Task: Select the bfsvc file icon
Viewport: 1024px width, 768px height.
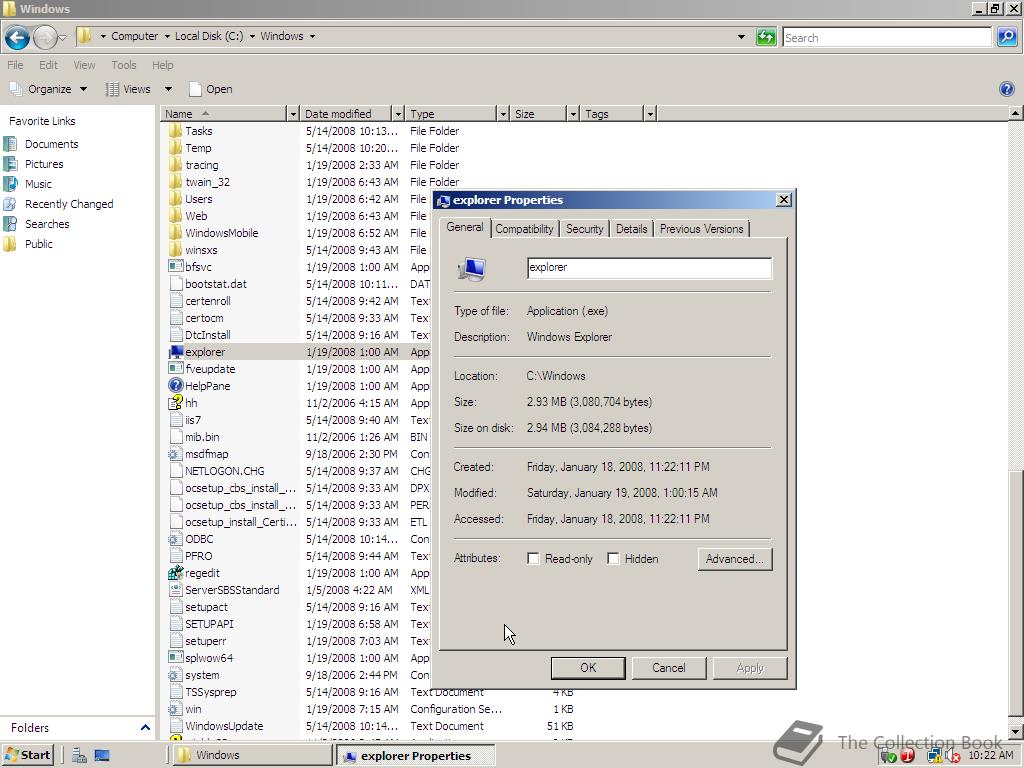Action: pyautogui.click(x=176, y=266)
